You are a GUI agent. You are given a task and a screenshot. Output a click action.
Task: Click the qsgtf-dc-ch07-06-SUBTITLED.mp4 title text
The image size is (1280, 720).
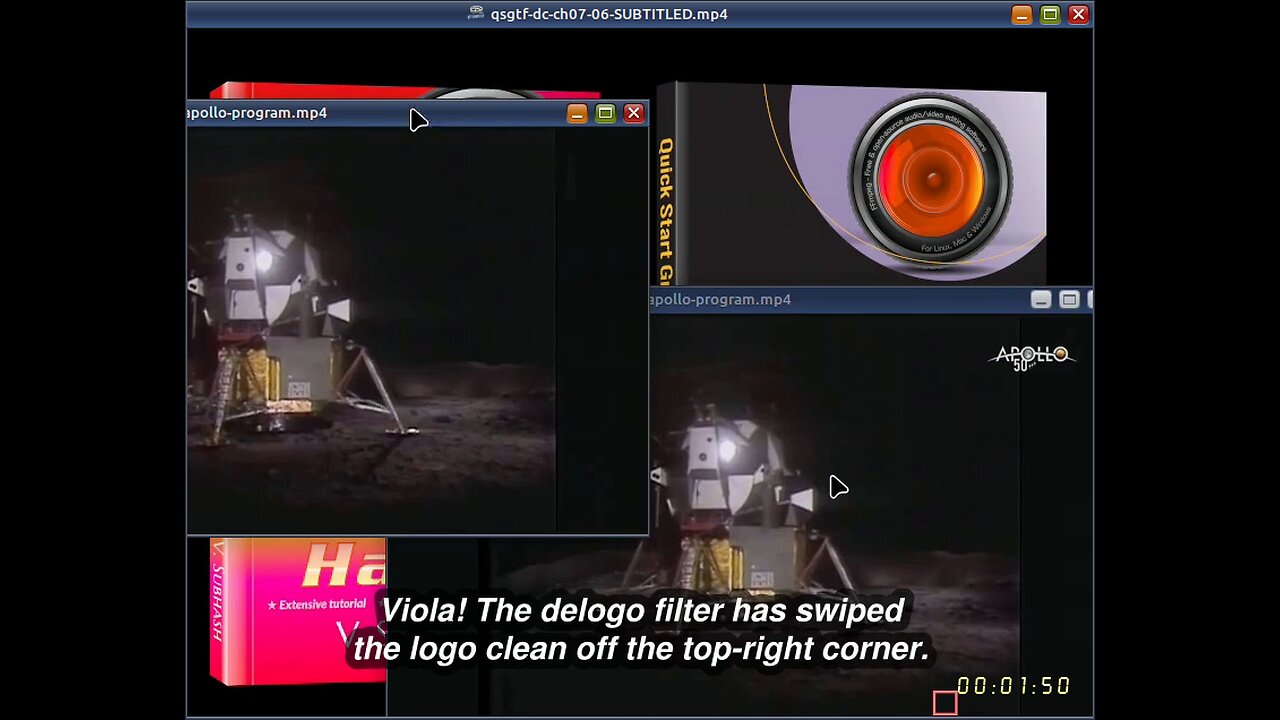pos(609,14)
